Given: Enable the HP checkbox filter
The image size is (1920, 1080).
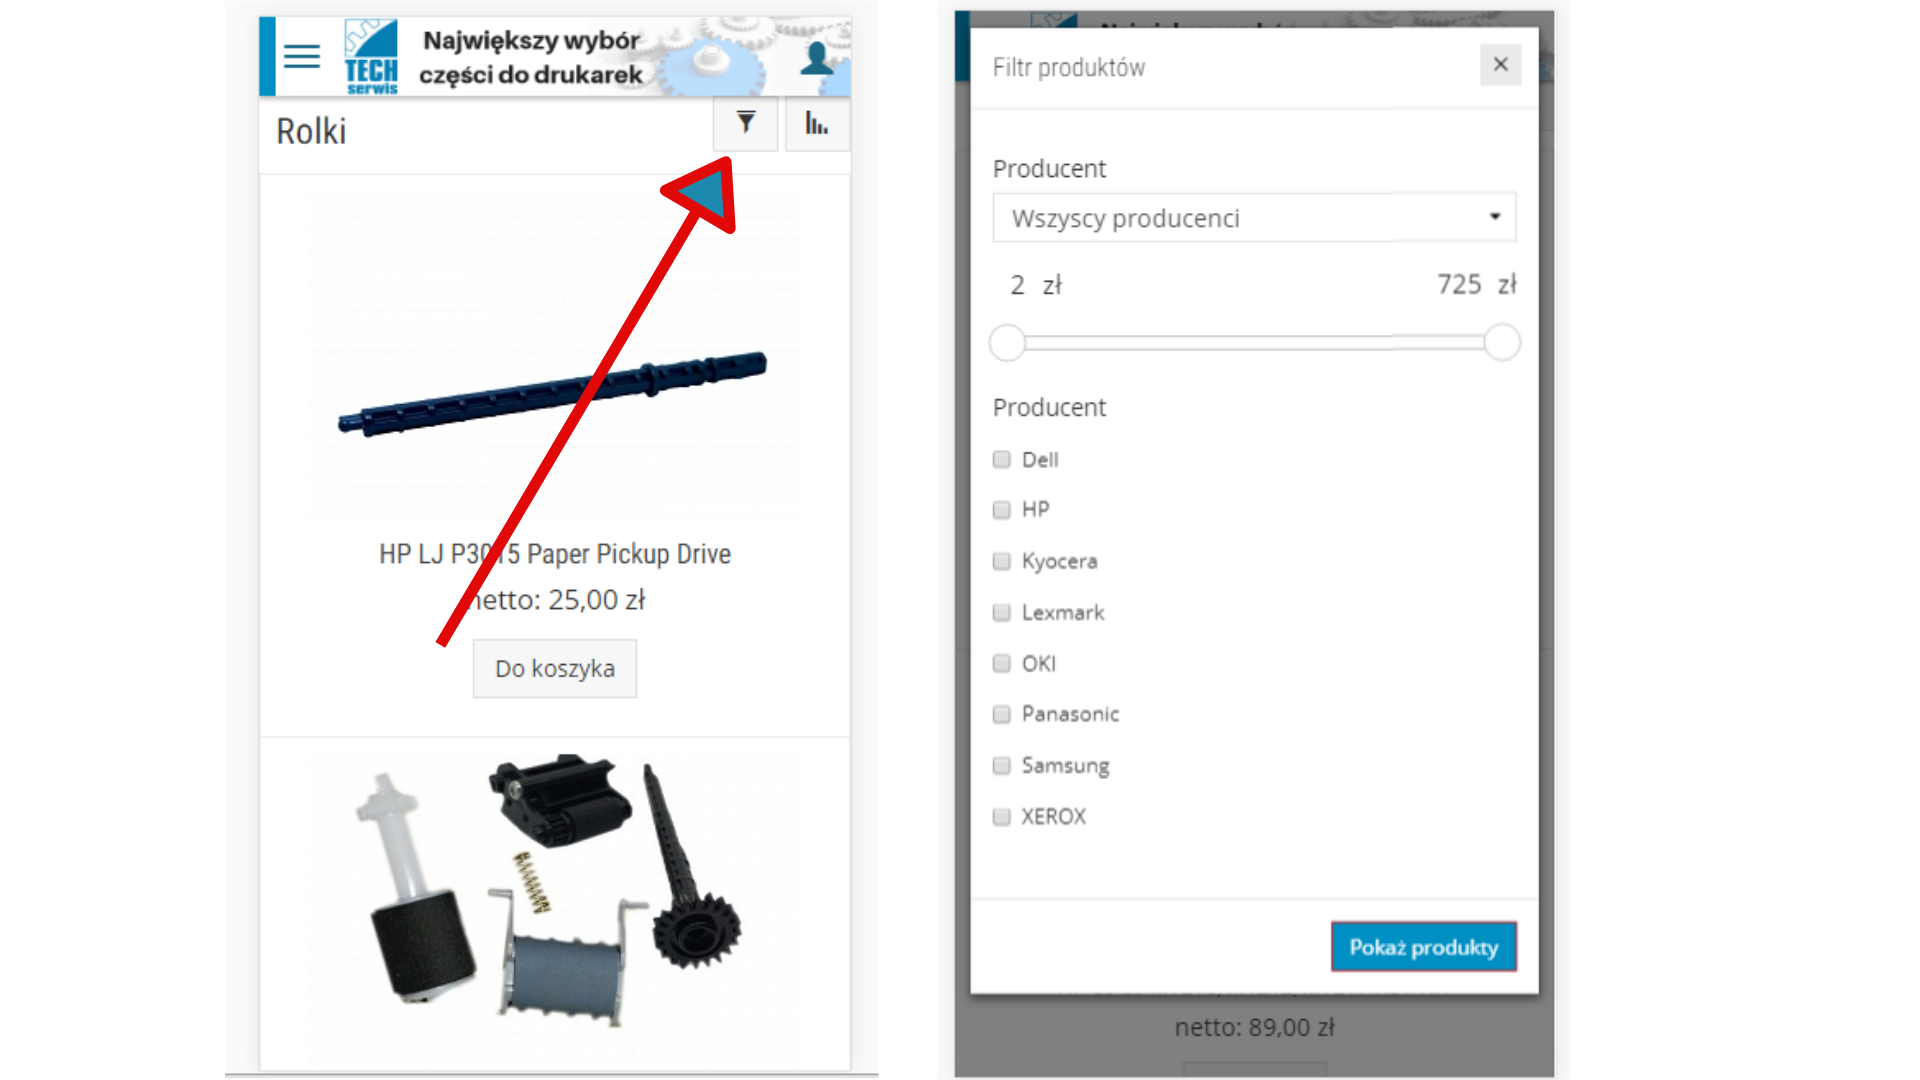Looking at the screenshot, I should 1002,509.
